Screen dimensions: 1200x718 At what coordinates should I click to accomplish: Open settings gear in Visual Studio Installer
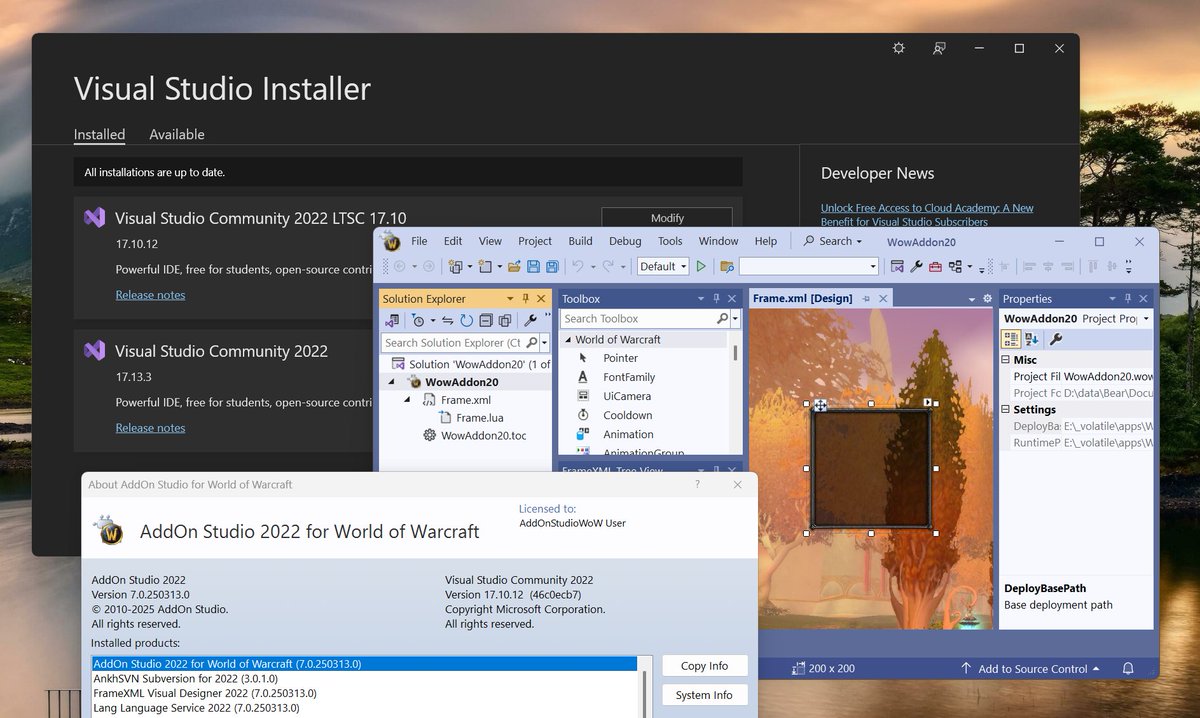tap(898, 48)
